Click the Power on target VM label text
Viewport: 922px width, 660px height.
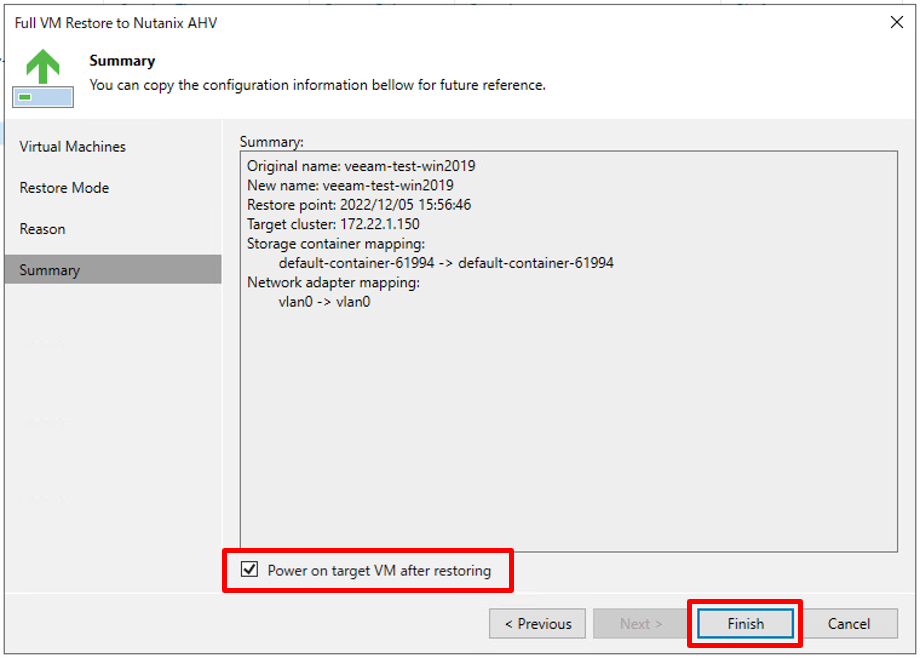click(379, 571)
